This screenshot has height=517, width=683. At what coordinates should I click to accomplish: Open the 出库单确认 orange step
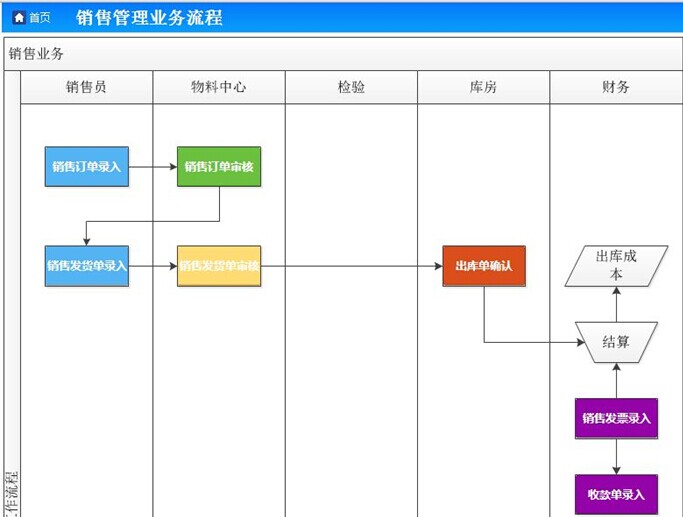click(x=484, y=266)
